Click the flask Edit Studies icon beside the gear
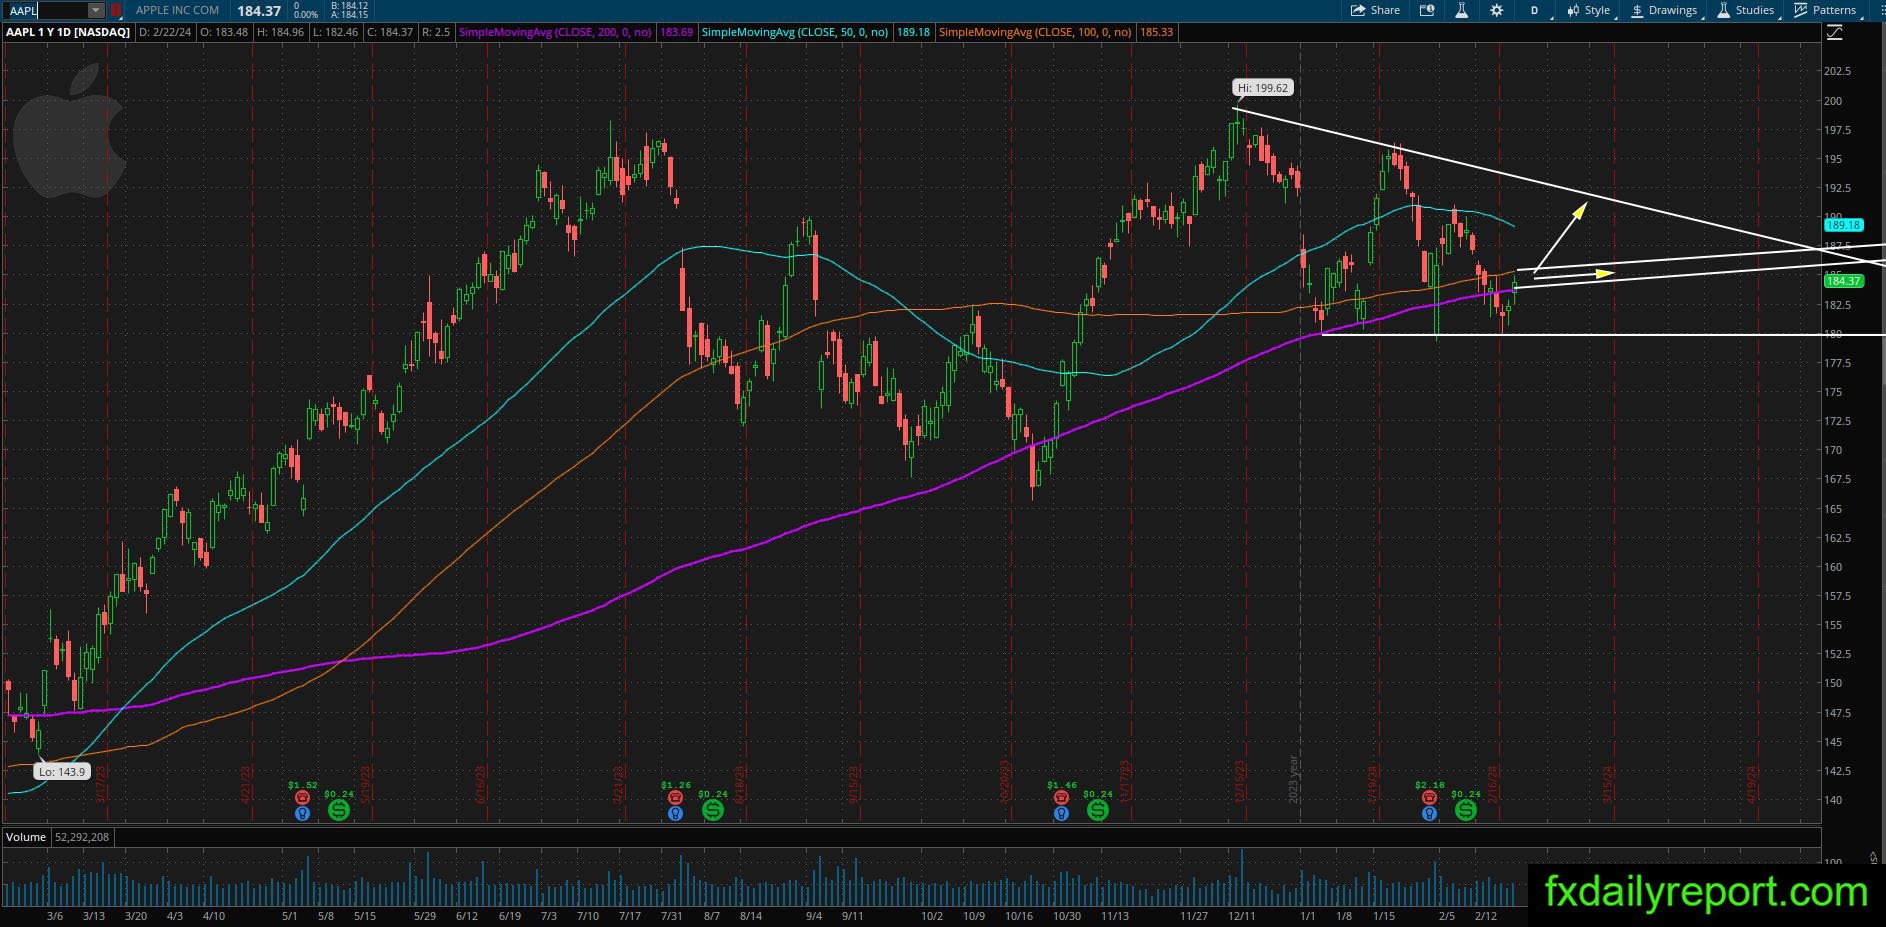Screen dimensions: 1886x927 pyautogui.click(x=1461, y=10)
